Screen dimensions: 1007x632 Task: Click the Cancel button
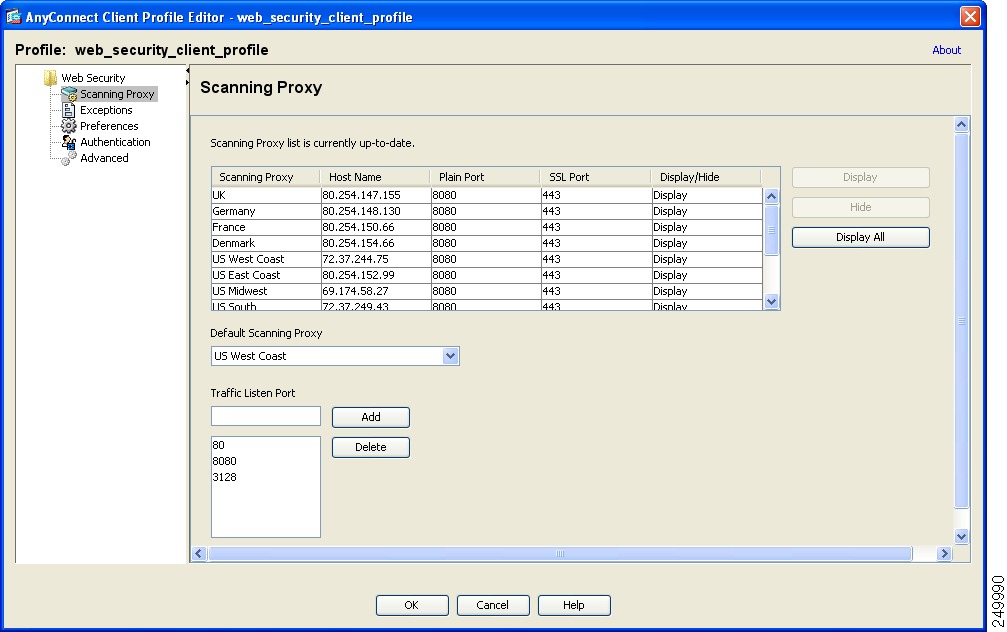coord(493,605)
